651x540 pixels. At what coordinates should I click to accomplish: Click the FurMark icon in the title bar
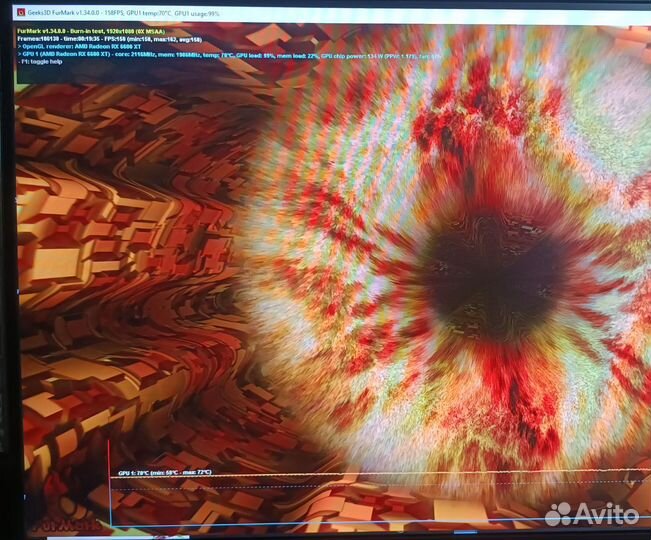point(20,12)
